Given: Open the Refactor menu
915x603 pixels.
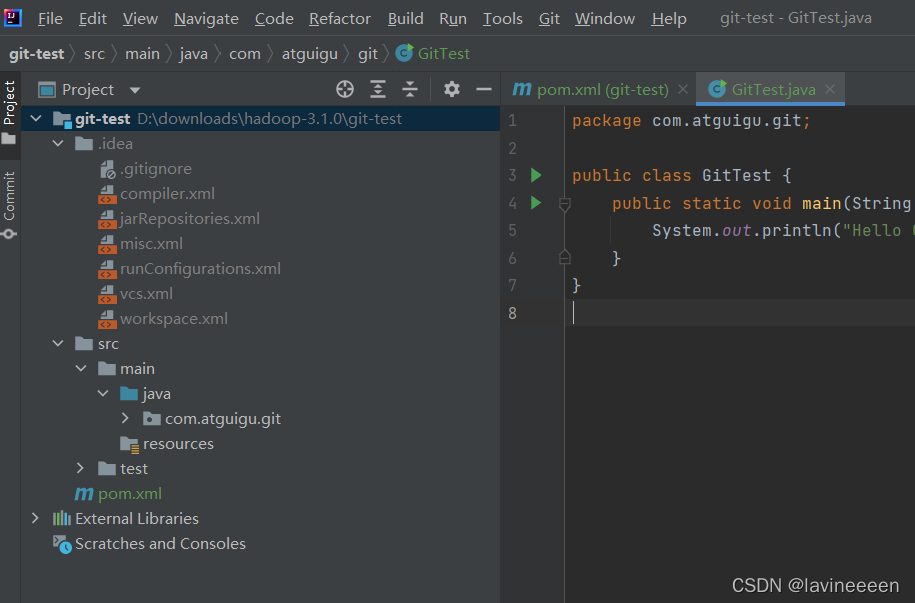Looking at the screenshot, I should coord(340,19).
